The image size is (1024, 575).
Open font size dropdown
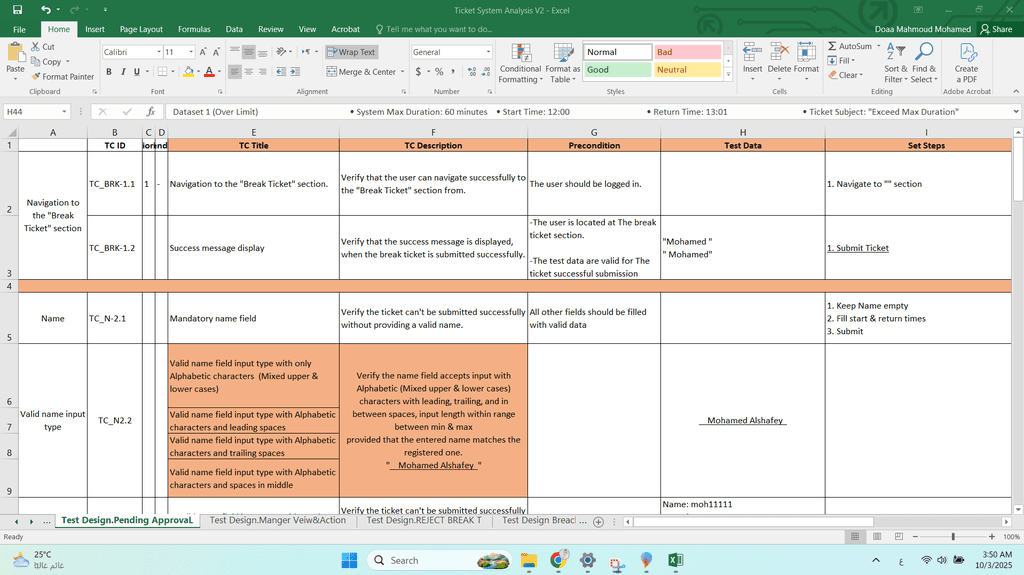point(191,52)
